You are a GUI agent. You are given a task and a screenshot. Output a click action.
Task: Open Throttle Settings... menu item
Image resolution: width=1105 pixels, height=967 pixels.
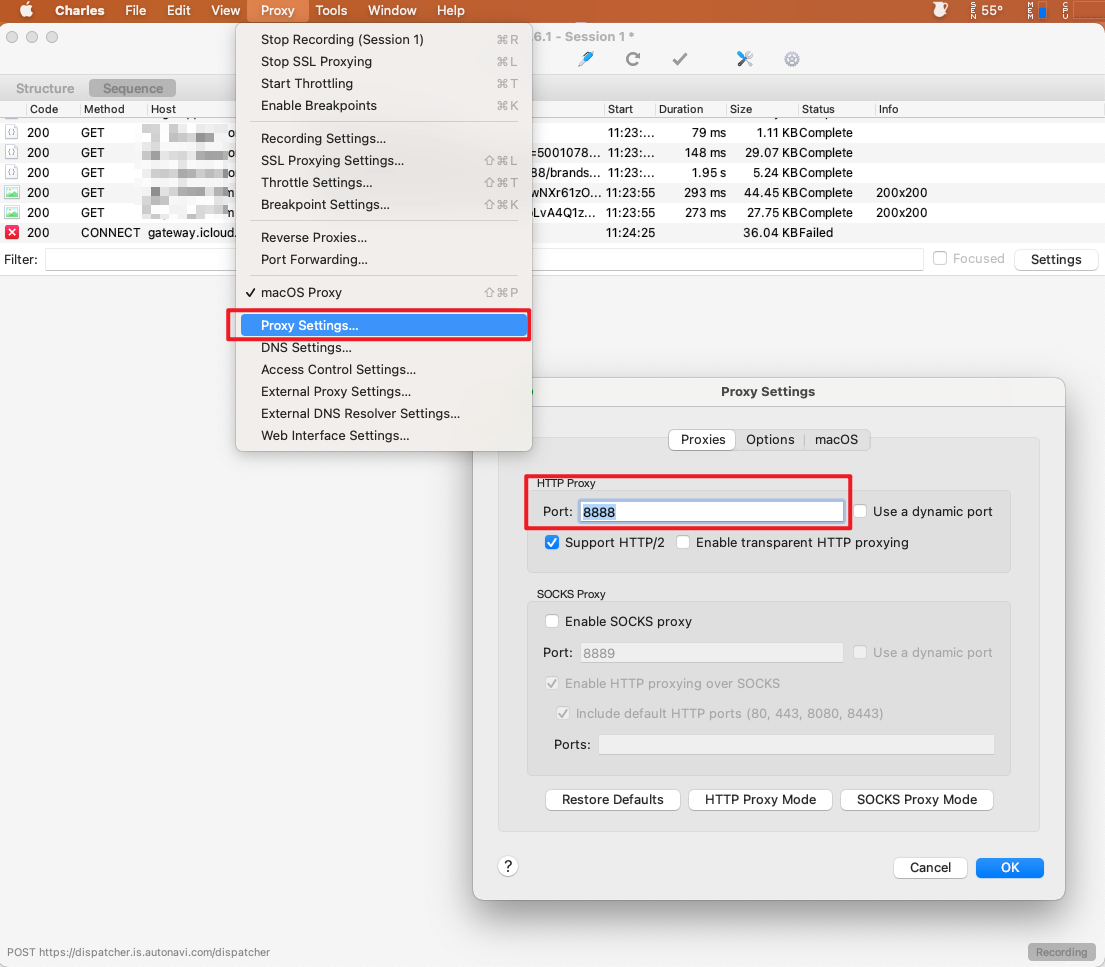coord(383,183)
